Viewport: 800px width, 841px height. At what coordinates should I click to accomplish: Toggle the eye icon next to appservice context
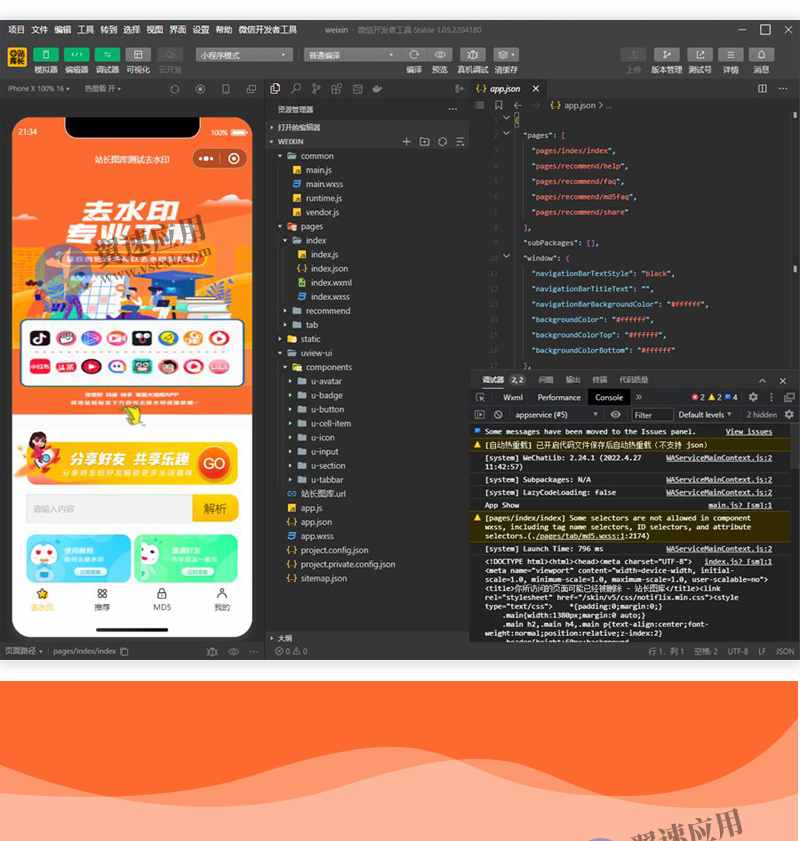click(616, 414)
